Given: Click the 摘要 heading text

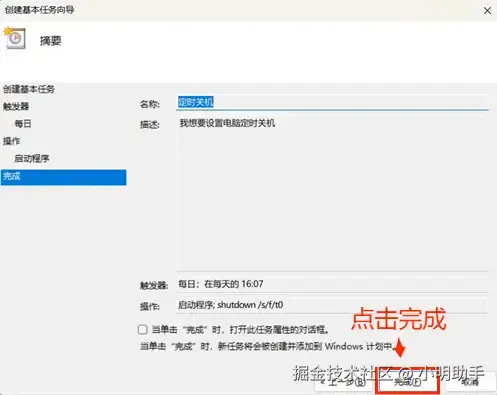Looking at the screenshot, I should [x=51, y=41].
